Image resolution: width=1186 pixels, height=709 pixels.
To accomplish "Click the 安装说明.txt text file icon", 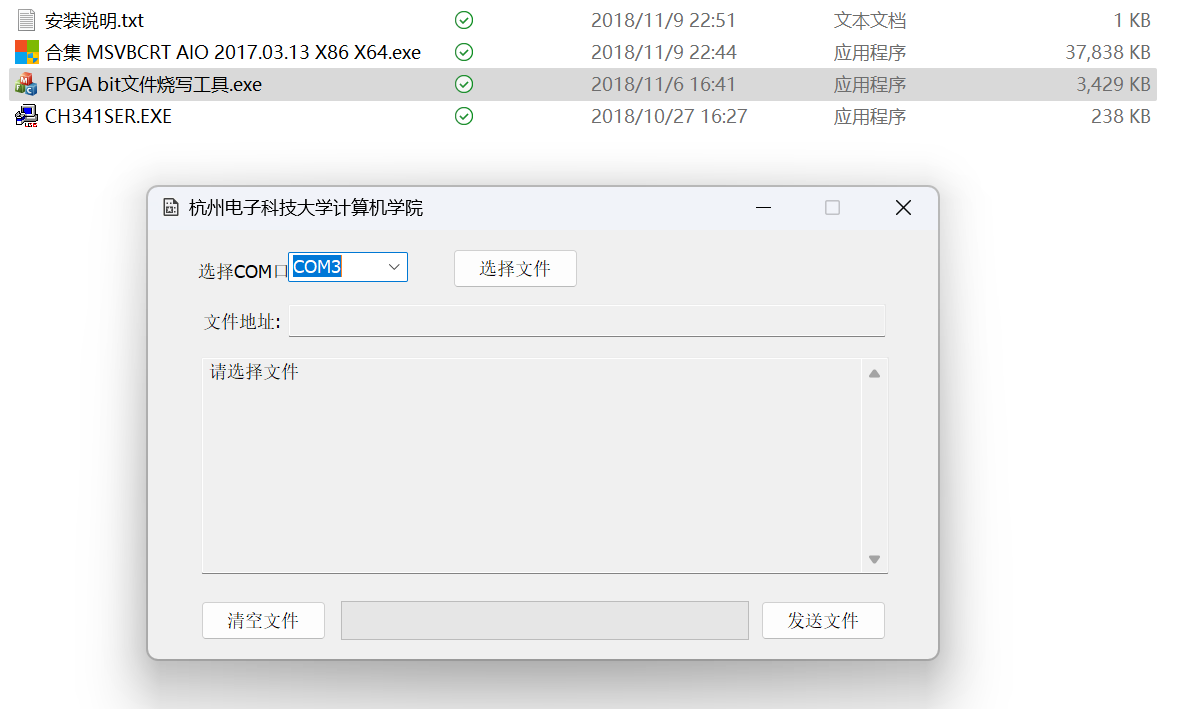I will pyautogui.click(x=26, y=20).
